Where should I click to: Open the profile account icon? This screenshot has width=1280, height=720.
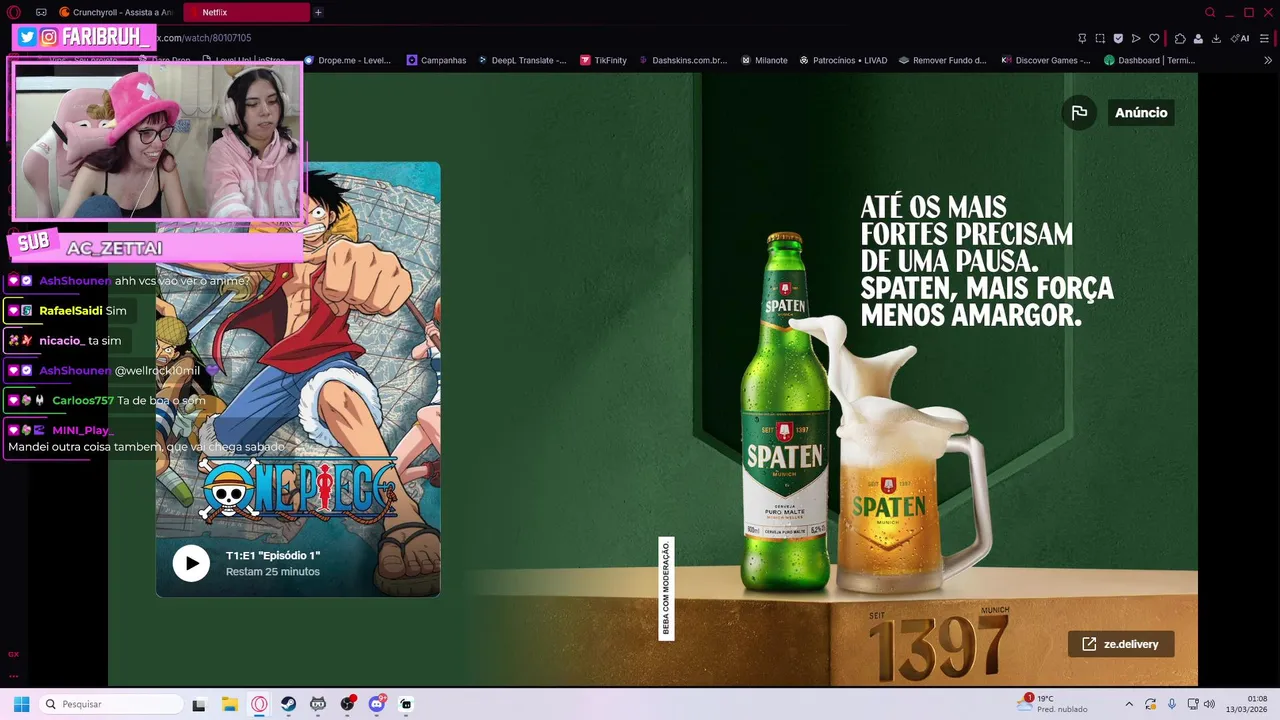[x=1198, y=38]
